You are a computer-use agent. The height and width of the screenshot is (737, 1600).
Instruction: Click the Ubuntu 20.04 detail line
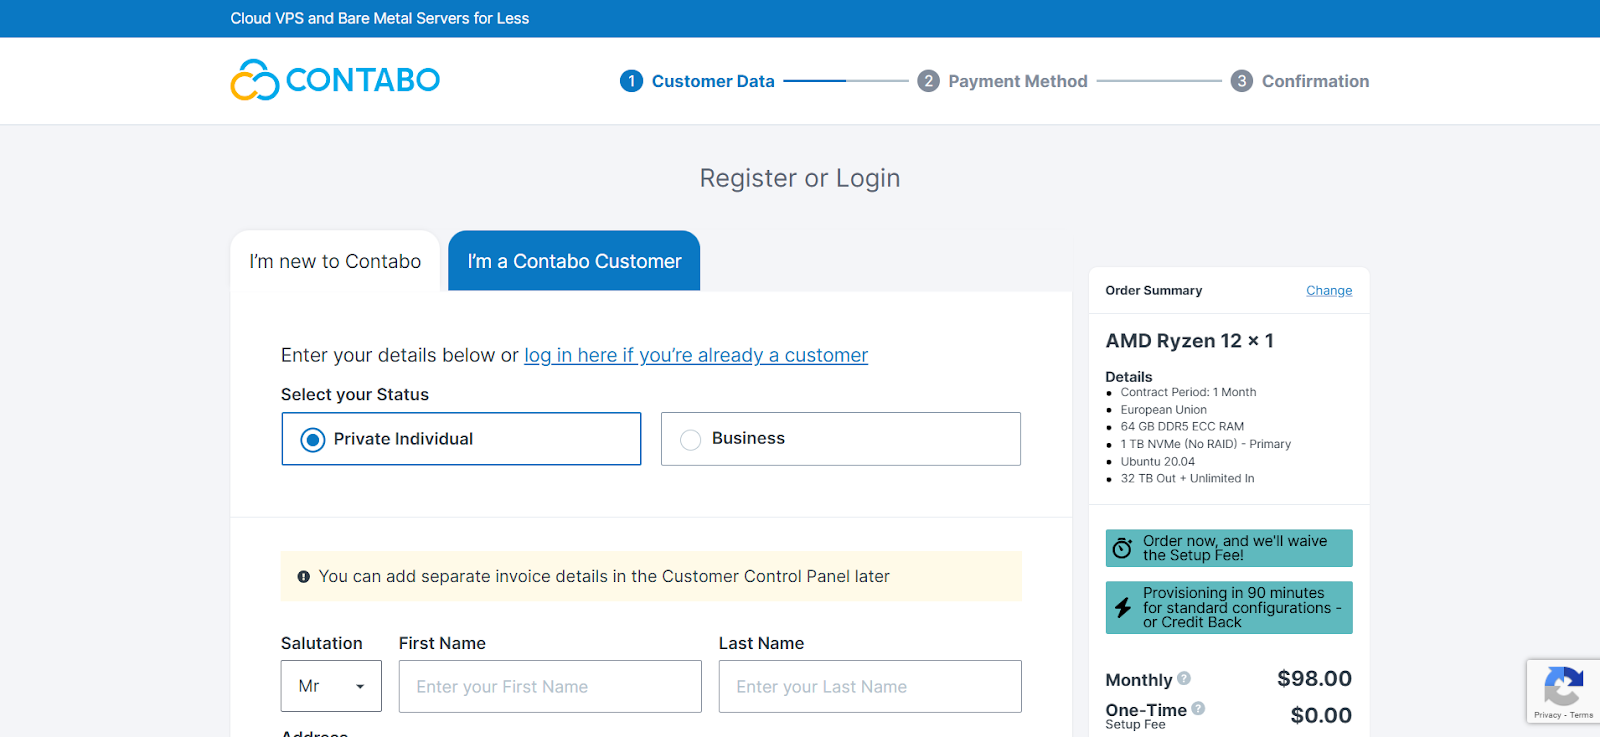tap(1158, 462)
